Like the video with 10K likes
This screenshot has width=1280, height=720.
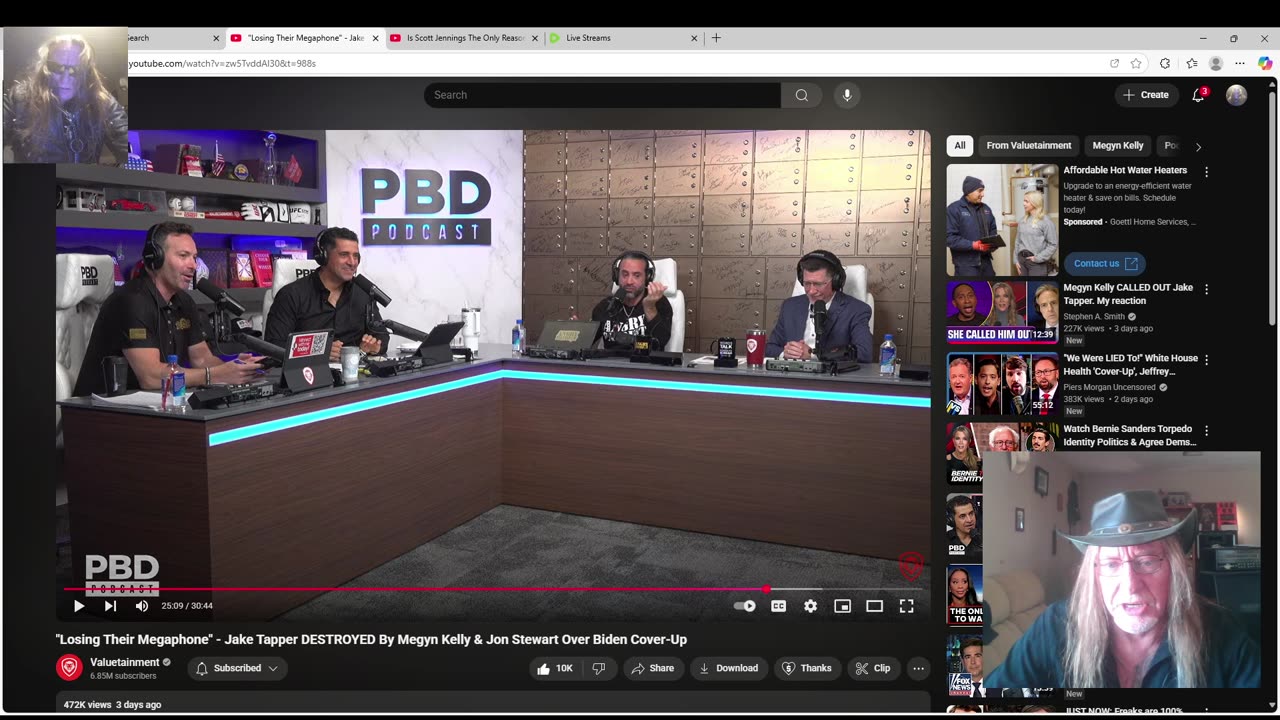click(555, 668)
